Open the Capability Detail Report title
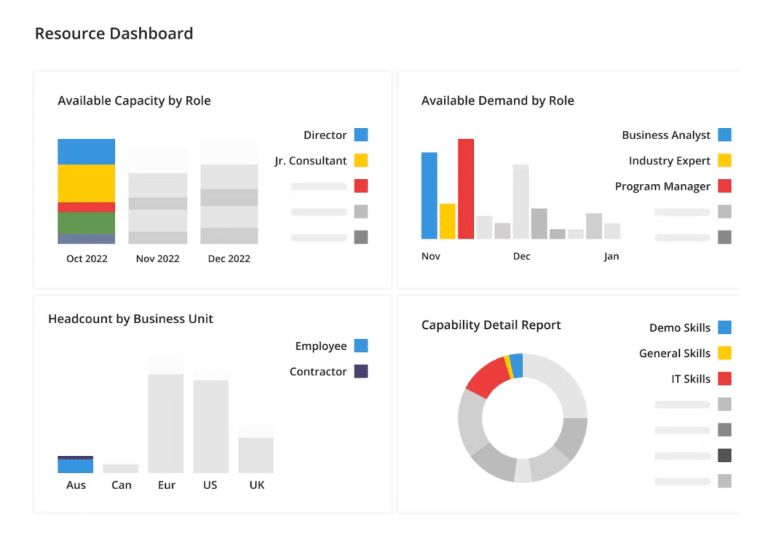768x534 pixels. click(x=491, y=325)
